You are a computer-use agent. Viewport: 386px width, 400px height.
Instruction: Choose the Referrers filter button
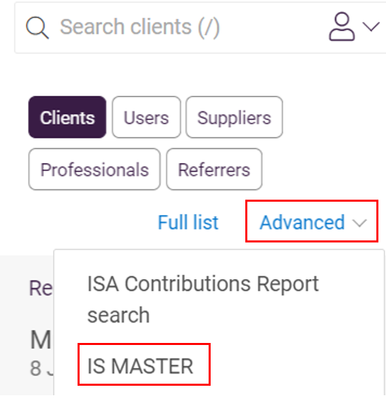pyautogui.click(x=214, y=169)
